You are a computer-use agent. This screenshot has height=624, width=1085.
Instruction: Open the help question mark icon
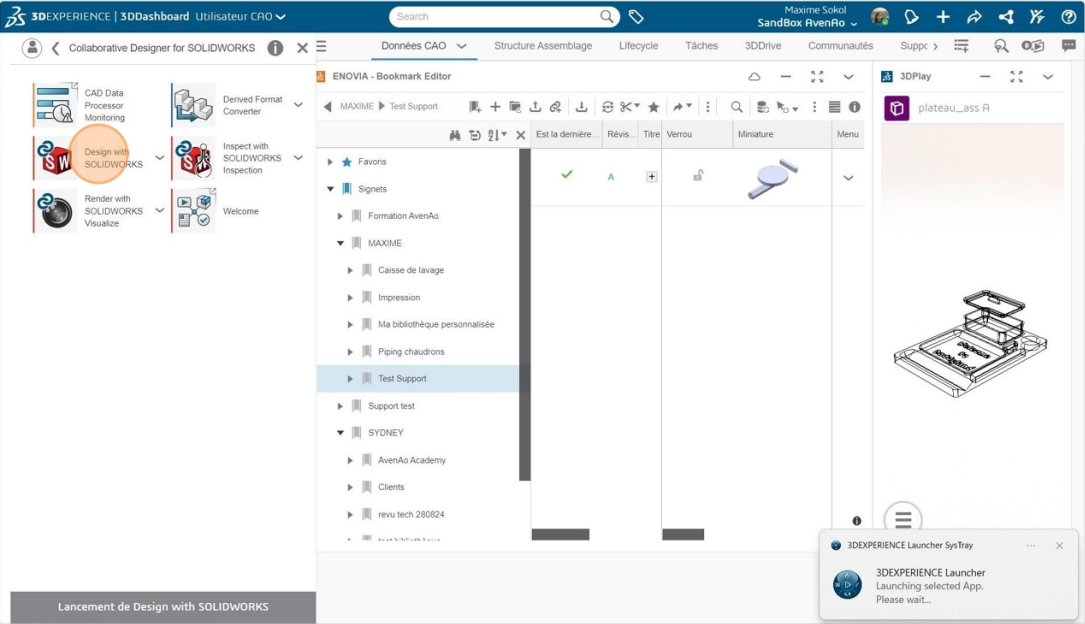tap(1068, 17)
